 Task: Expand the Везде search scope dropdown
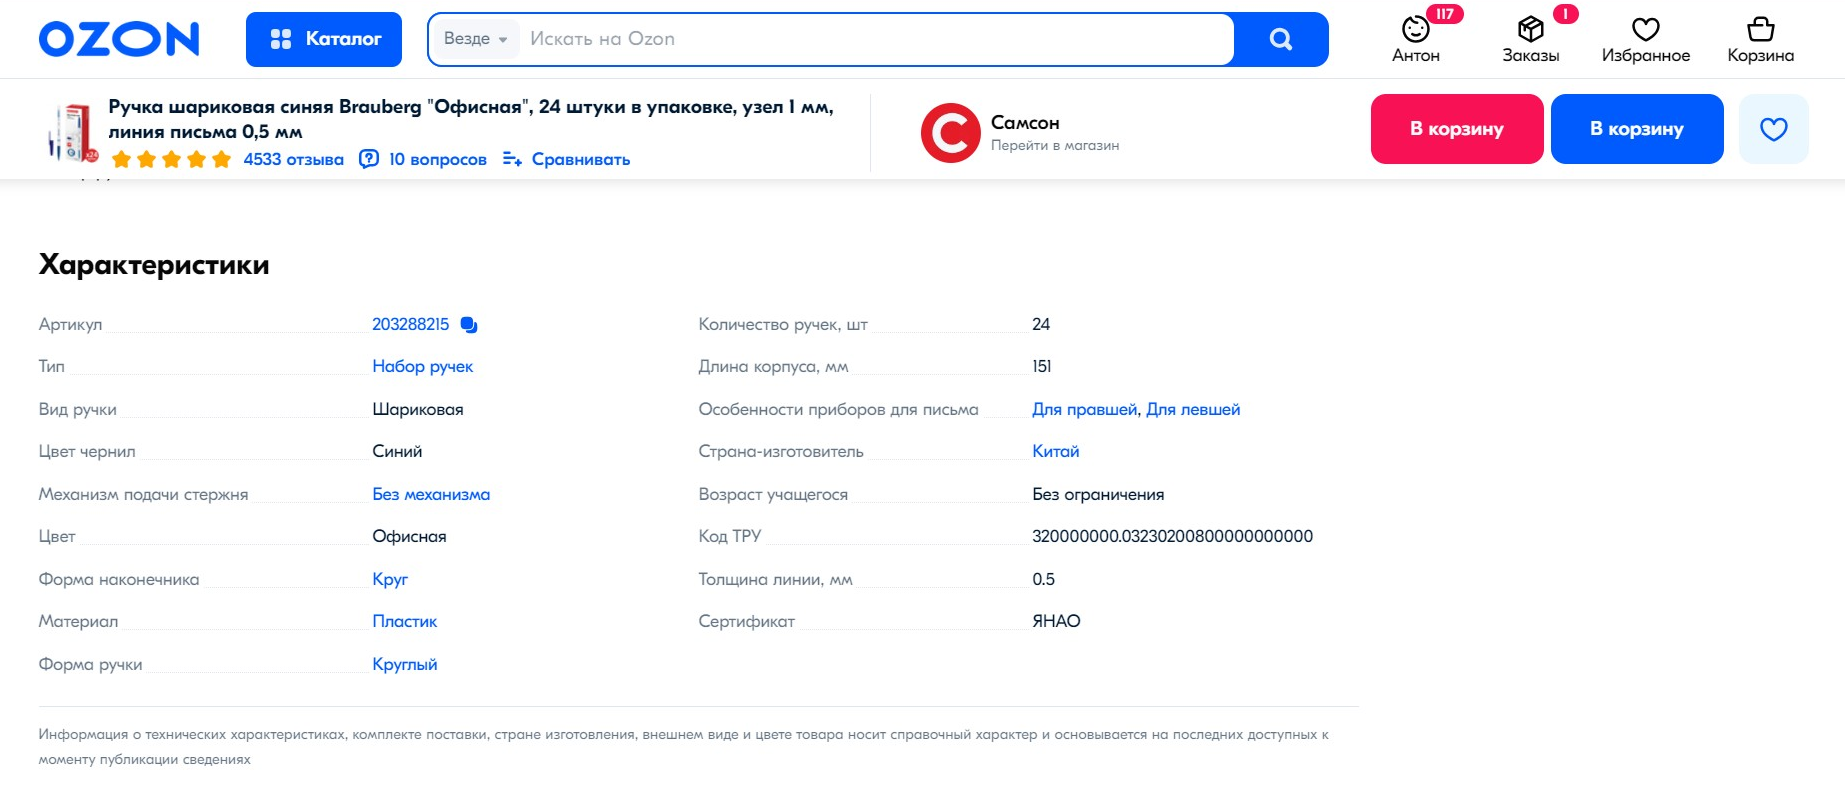[x=475, y=39]
